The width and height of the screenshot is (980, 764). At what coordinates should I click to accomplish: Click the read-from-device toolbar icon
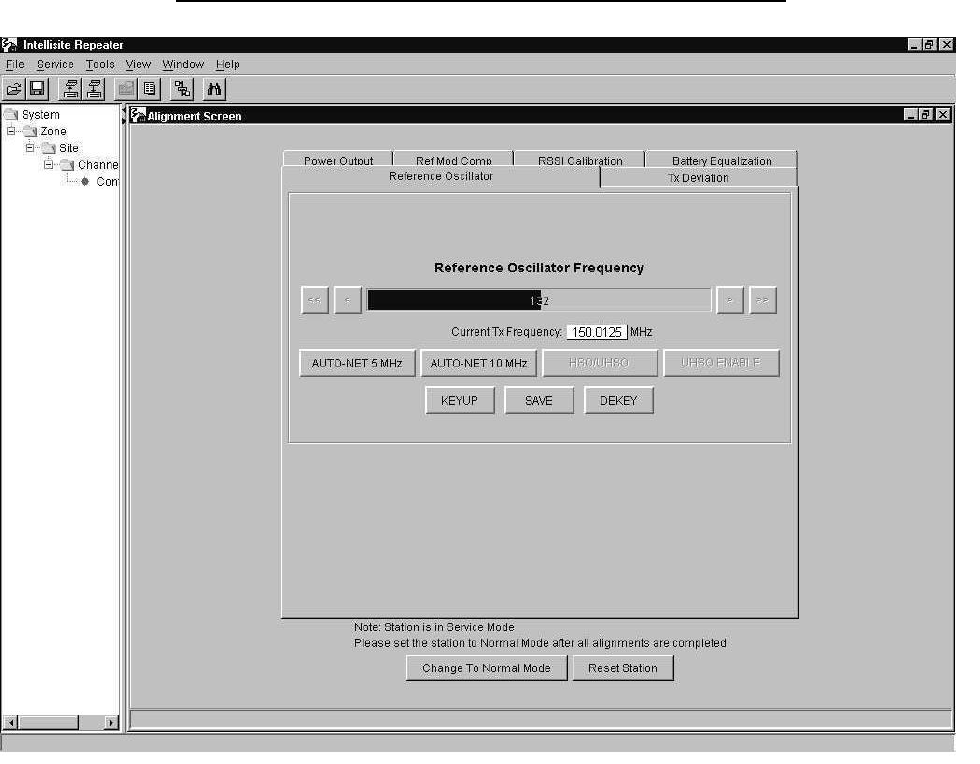[71, 89]
